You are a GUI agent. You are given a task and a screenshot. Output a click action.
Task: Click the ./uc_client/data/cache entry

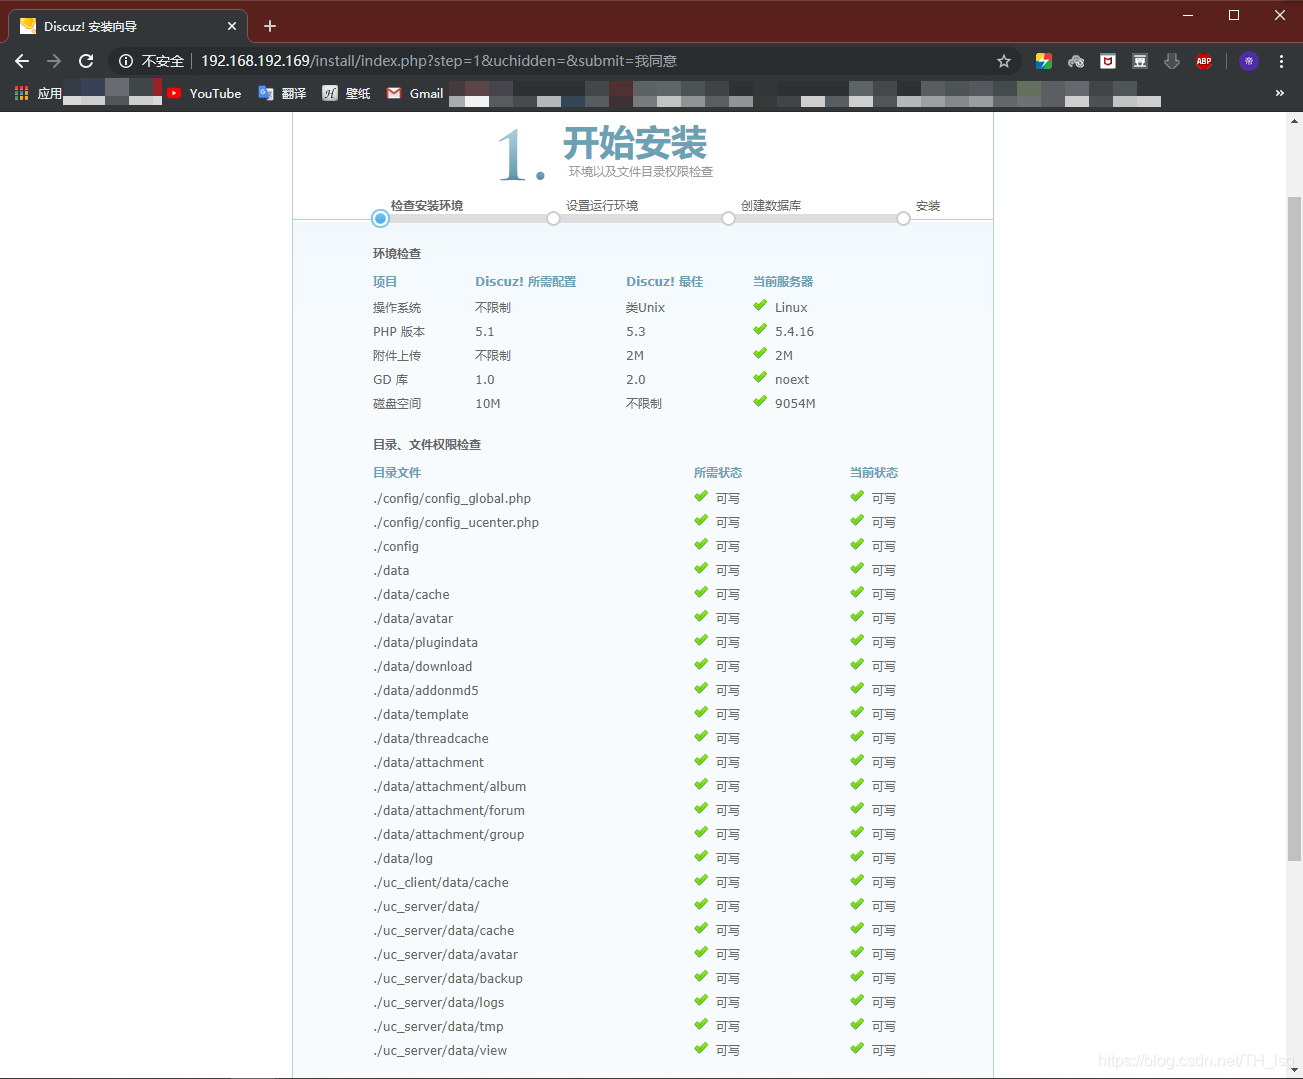(441, 883)
